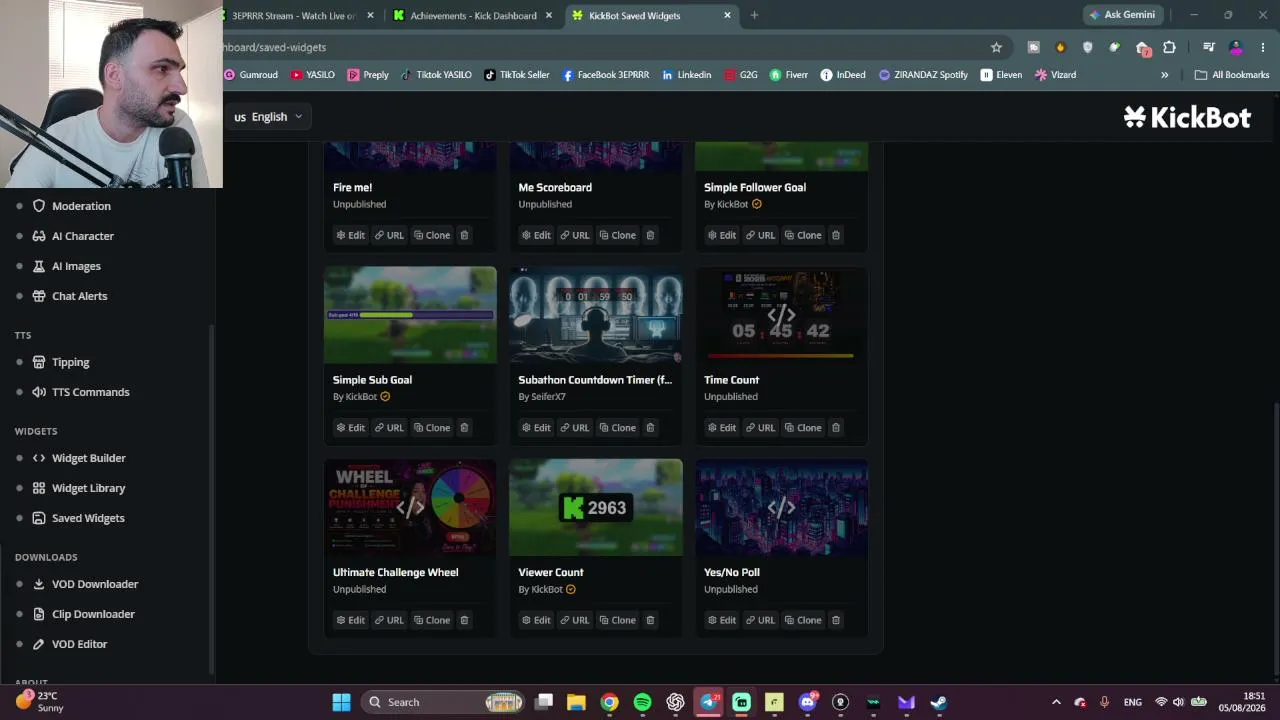1280x720 pixels.
Task: Click the Ask Gemini button
Action: click(x=1122, y=15)
